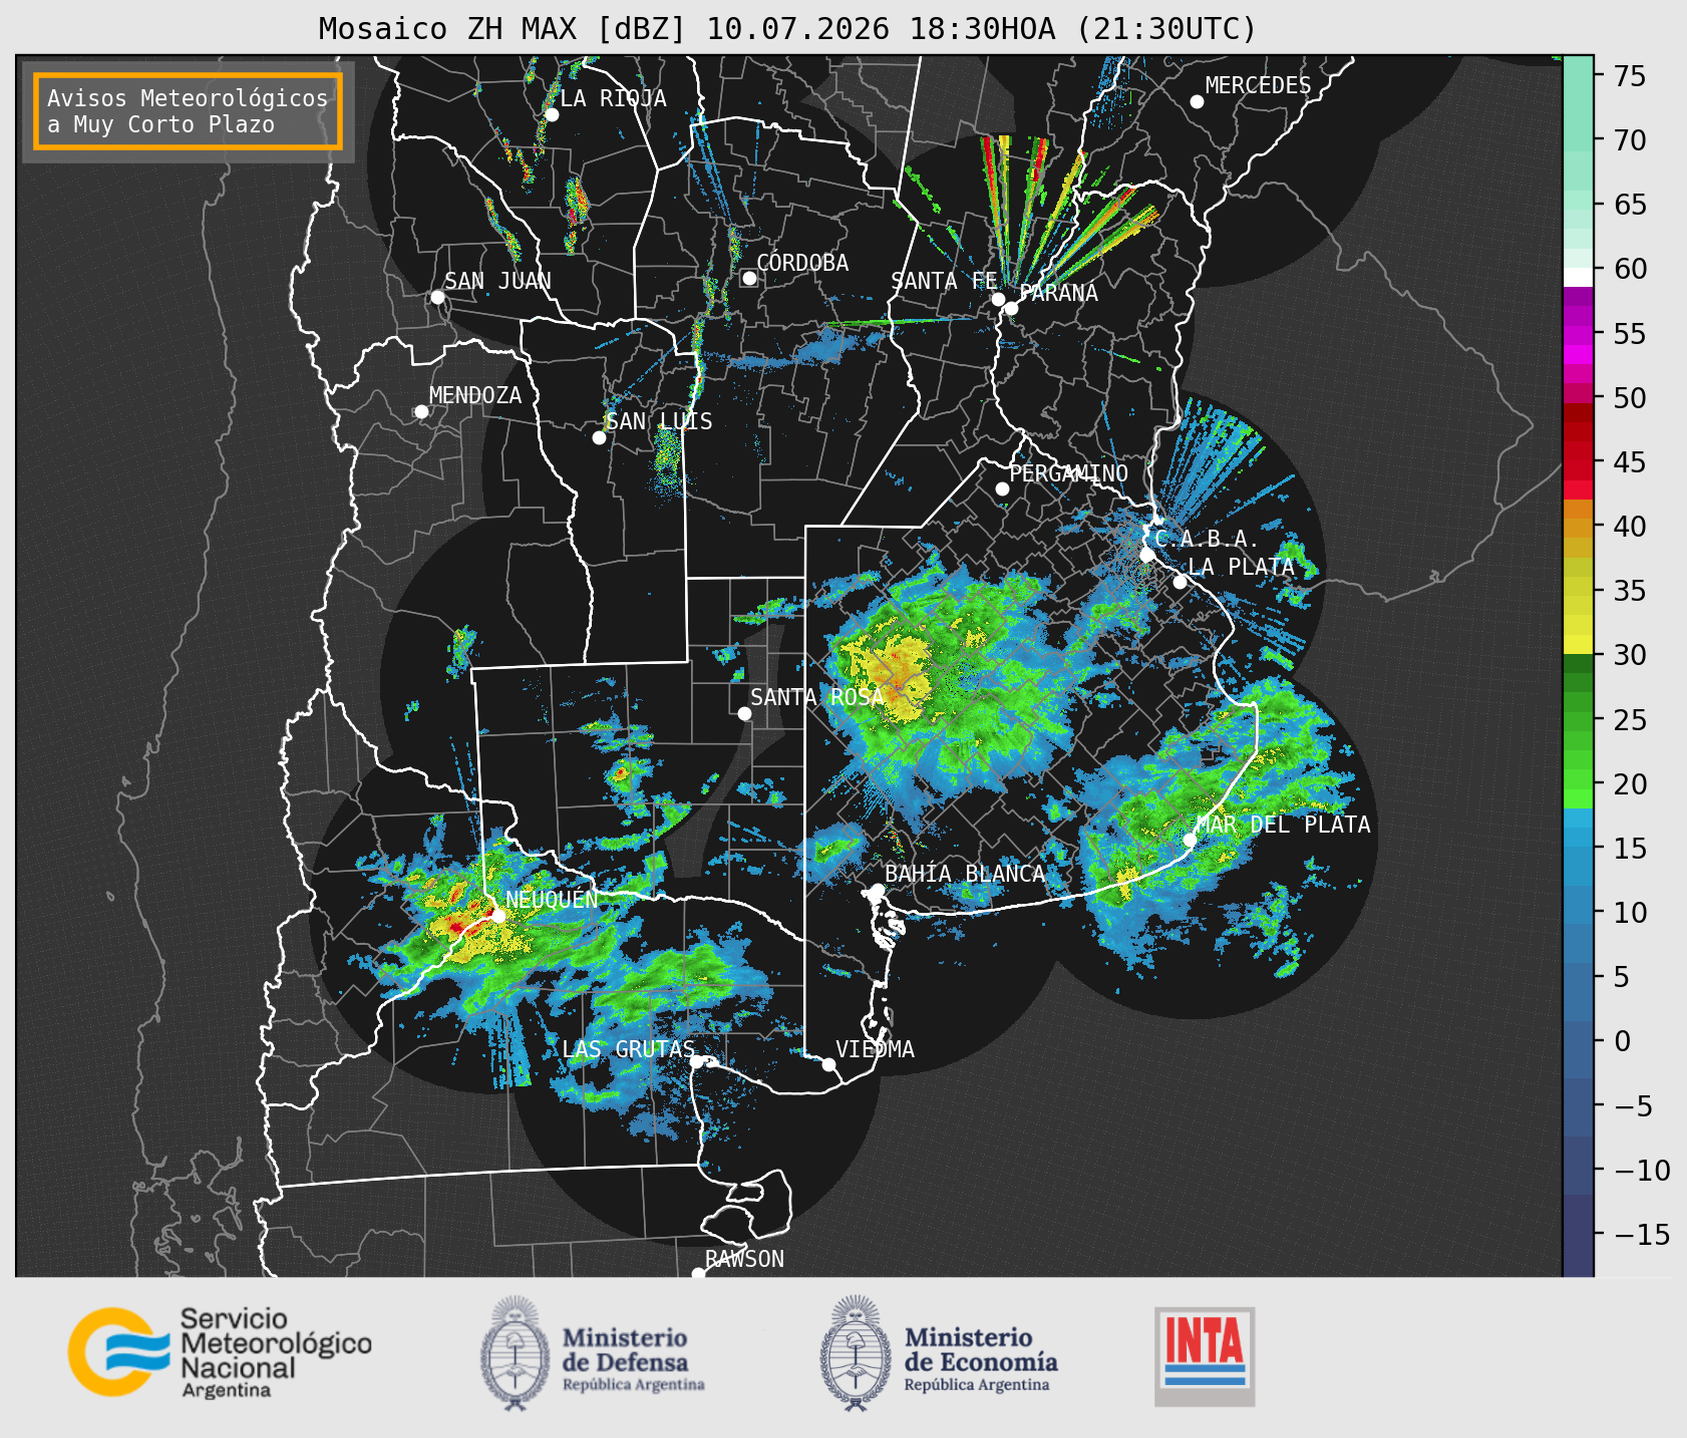
Task: Click the Mar del Plata city marker
Action: click(x=1190, y=840)
